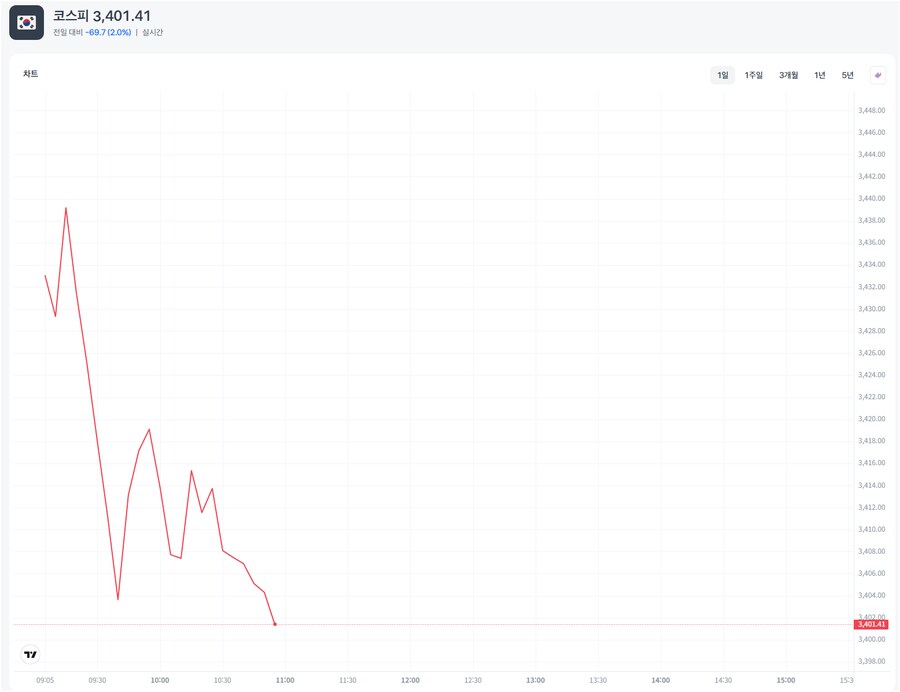Select the 5년 chart period
The image size is (900, 692).
click(x=847, y=75)
